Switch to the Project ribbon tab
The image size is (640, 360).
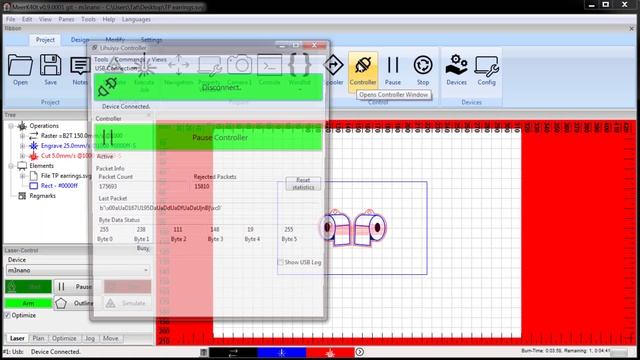tap(45, 40)
